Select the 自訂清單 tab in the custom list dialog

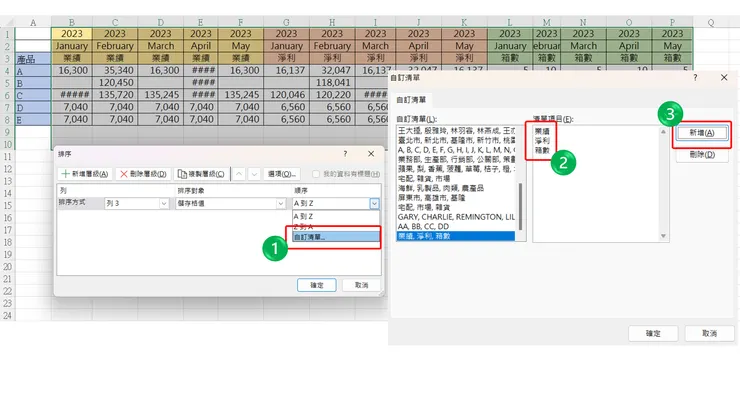pyautogui.click(x=411, y=100)
